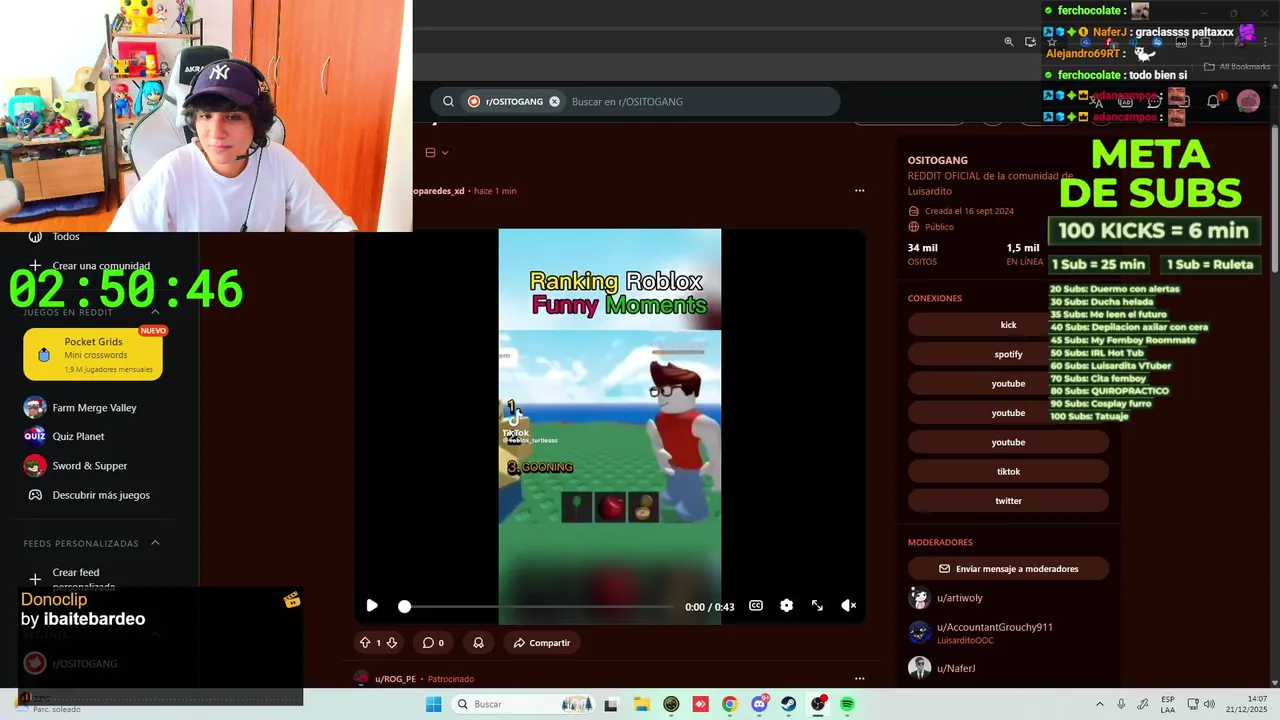This screenshot has height=720, width=1280.
Task: Toggle closed captions on the video
Action: coord(756,606)
